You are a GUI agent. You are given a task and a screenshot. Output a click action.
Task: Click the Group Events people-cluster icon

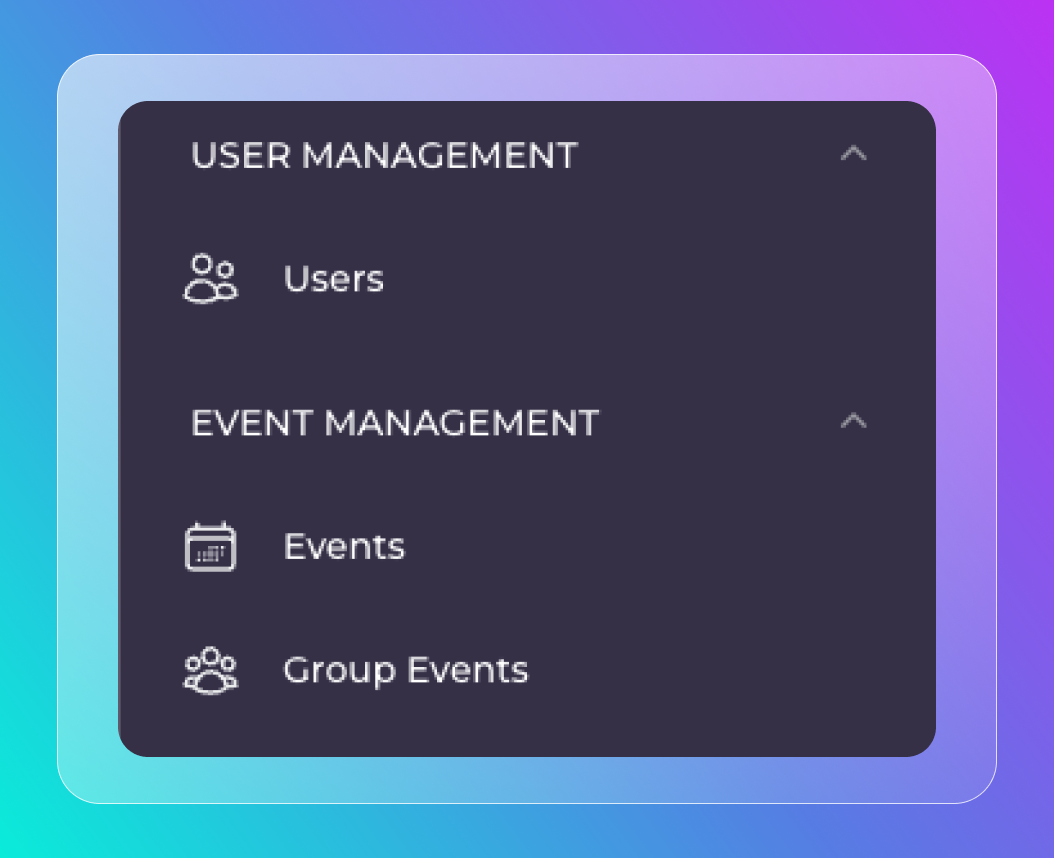coord(210,670)
